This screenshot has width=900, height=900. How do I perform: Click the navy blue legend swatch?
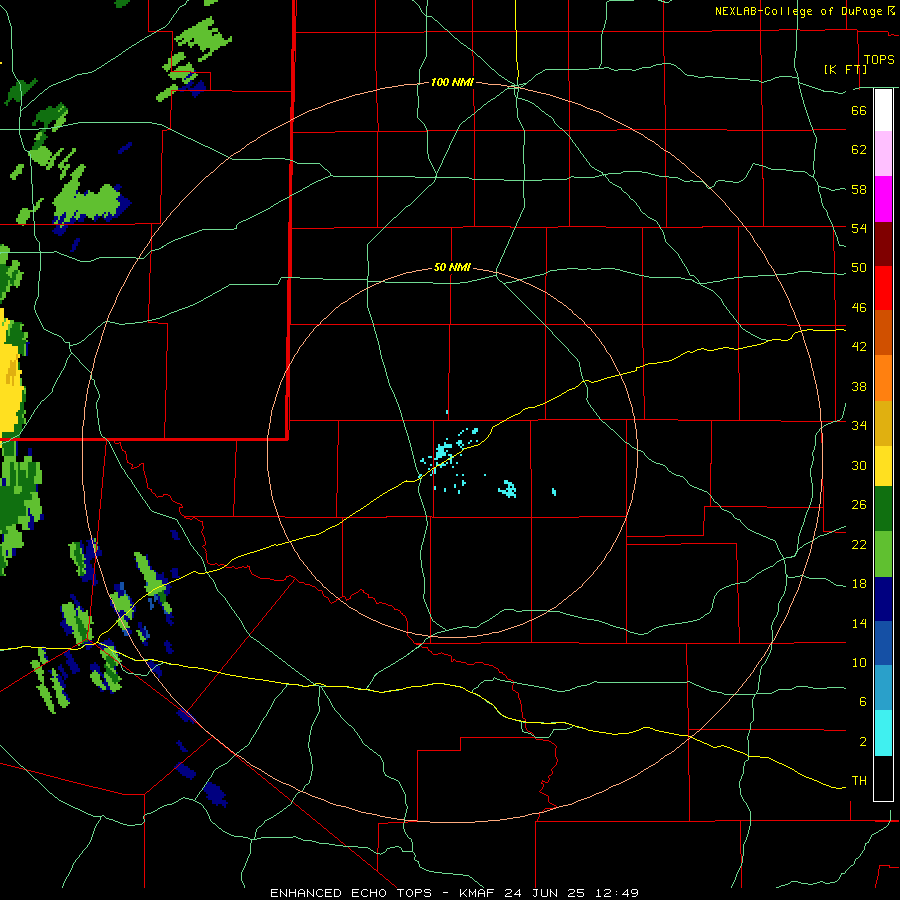pyautogui.click(x=883, y=599)
